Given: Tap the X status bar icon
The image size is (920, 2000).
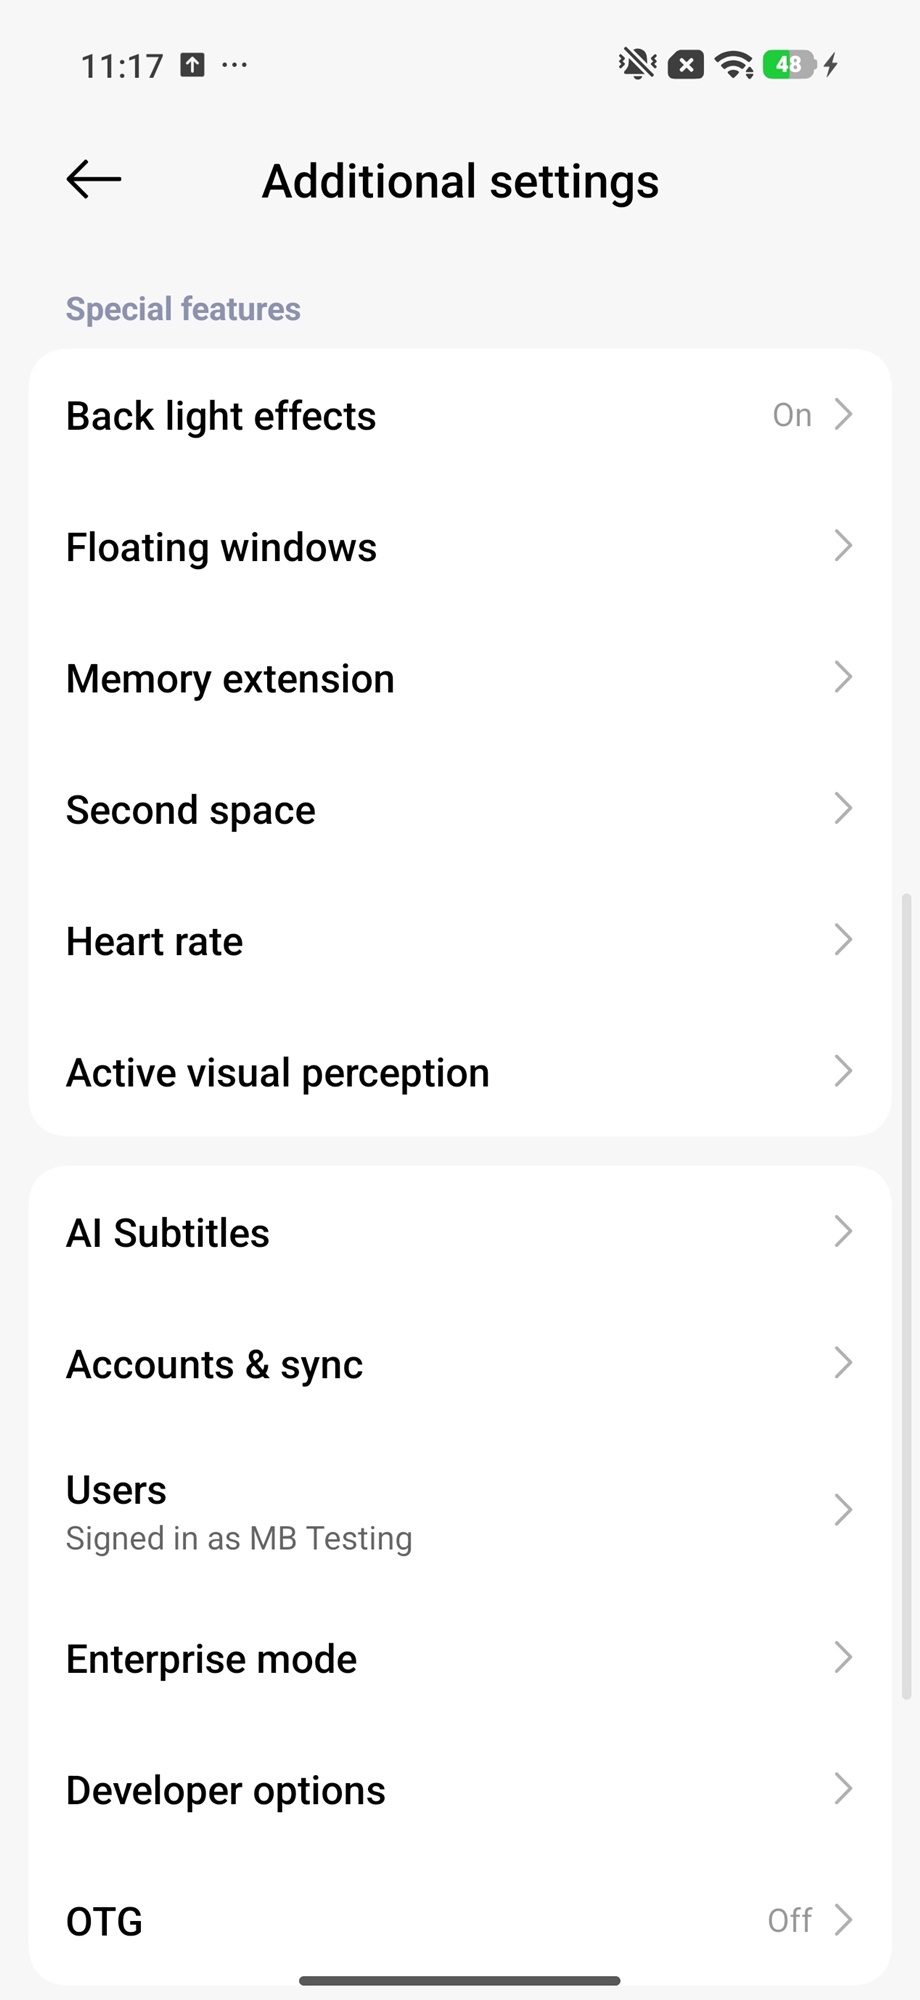Looking at the screenshot, I should click(x=685, y=65).
